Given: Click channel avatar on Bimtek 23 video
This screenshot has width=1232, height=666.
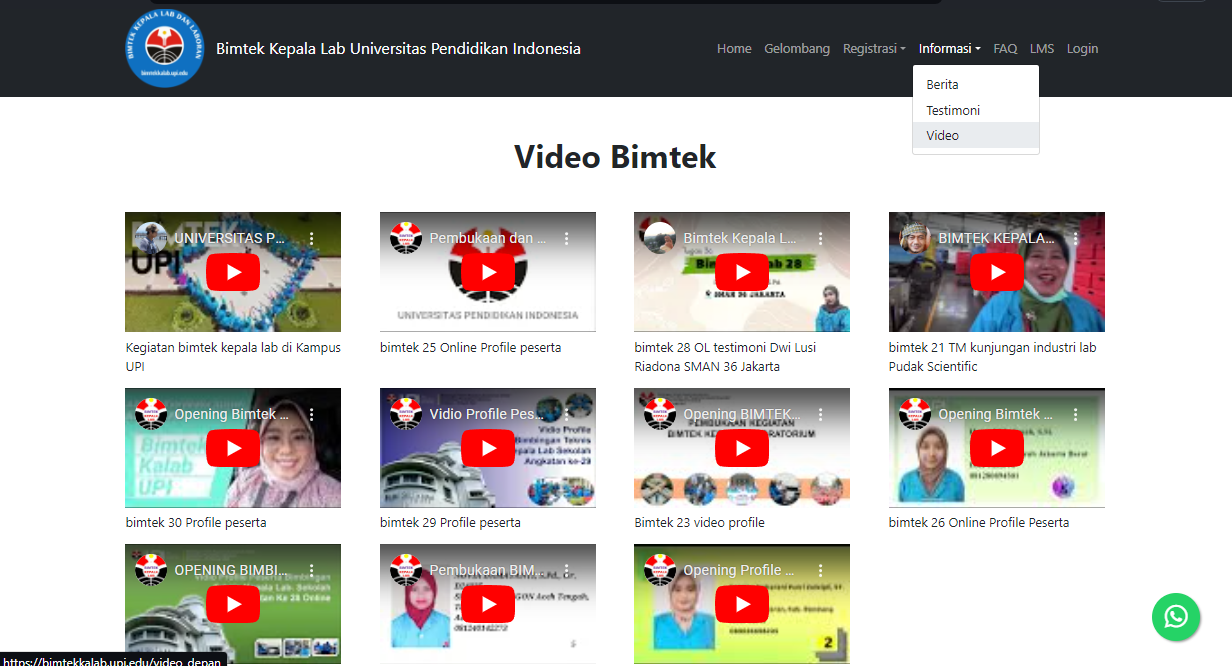Looking at the screenshot, I should pyautogui.click(x=659, y=414).
